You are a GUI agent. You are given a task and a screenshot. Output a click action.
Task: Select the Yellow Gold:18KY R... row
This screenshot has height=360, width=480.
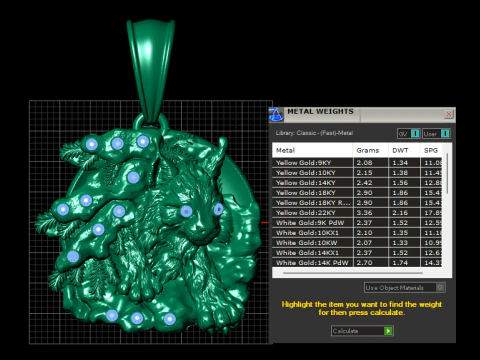coord(357,203)
